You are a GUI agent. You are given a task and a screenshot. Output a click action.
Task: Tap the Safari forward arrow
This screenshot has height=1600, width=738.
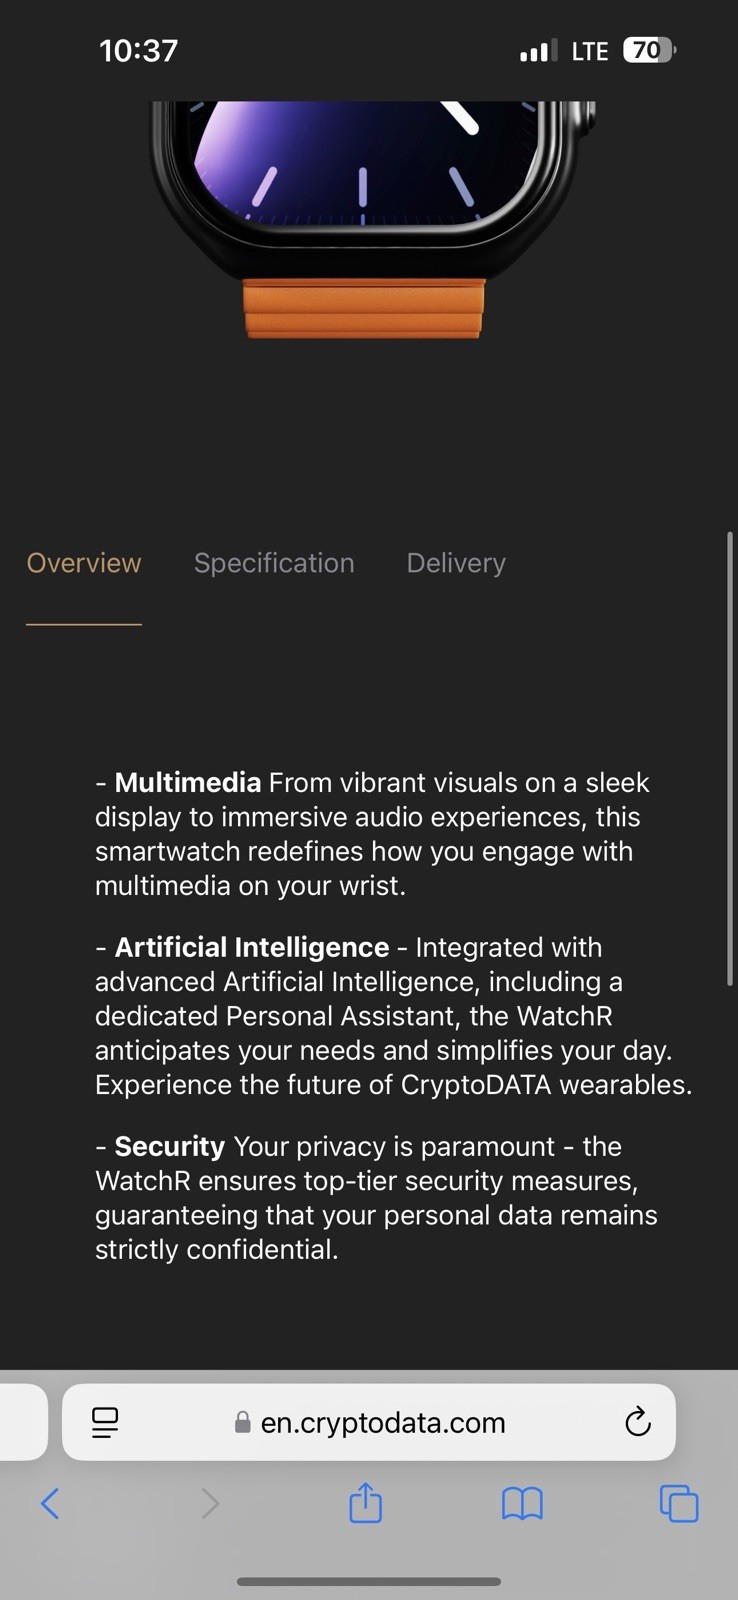pos(209,1503)
